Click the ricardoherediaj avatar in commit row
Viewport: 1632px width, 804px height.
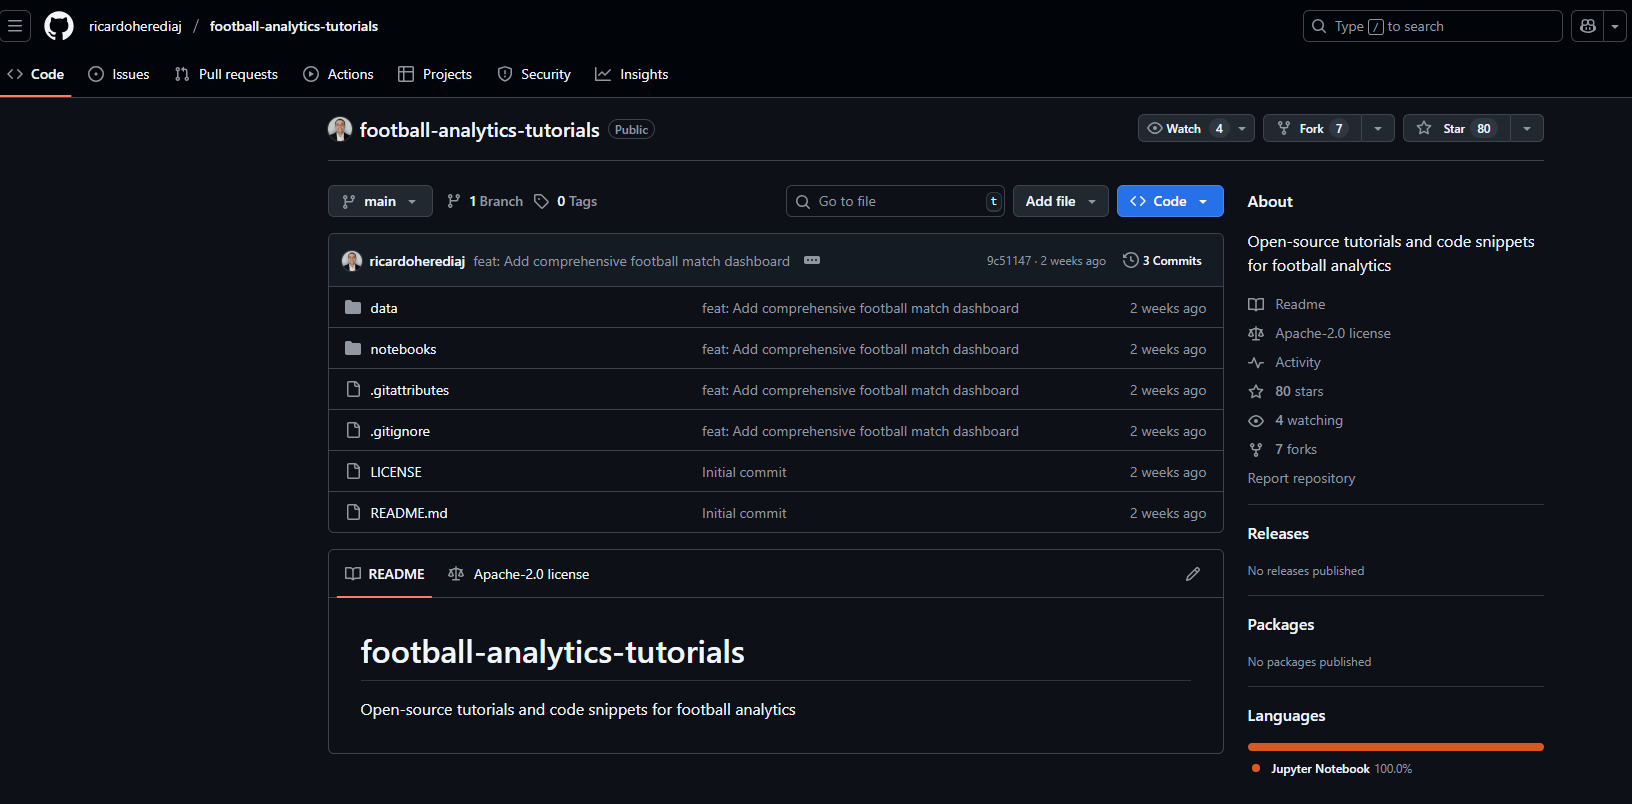[x=352, y=261]
